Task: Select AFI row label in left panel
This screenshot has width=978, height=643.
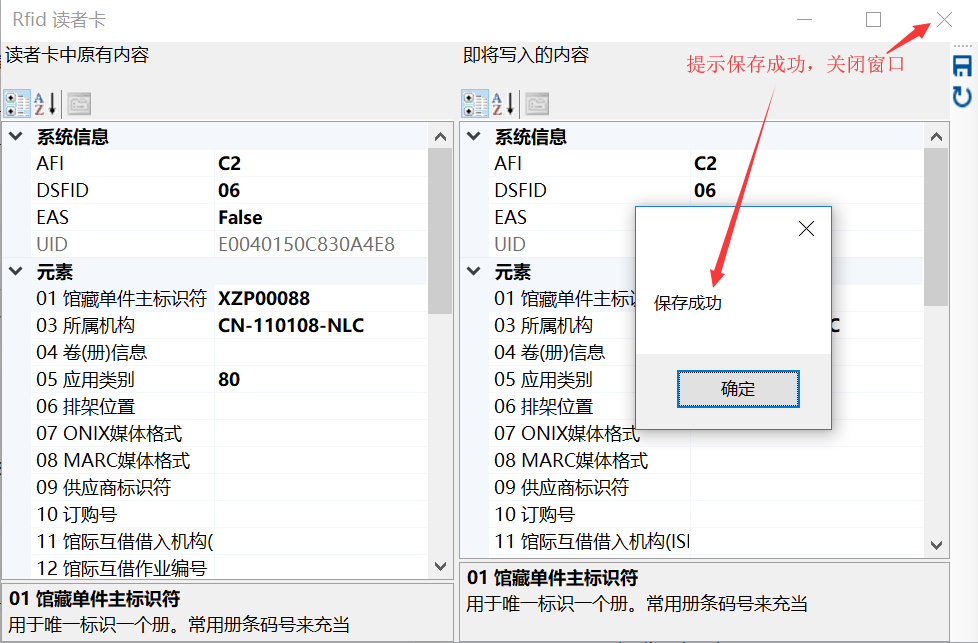Action: [x=50, y=163]
